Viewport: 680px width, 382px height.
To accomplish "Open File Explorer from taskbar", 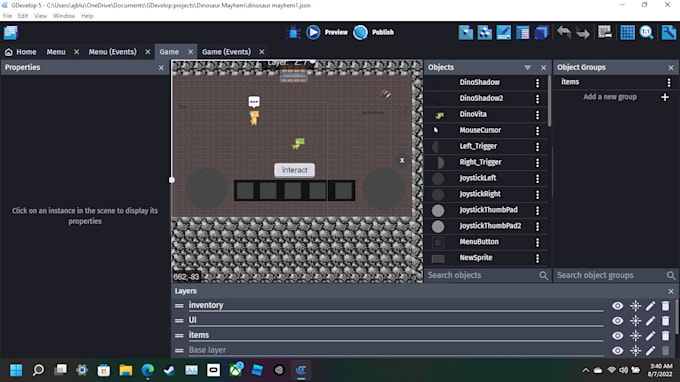I will click(126, 370).
